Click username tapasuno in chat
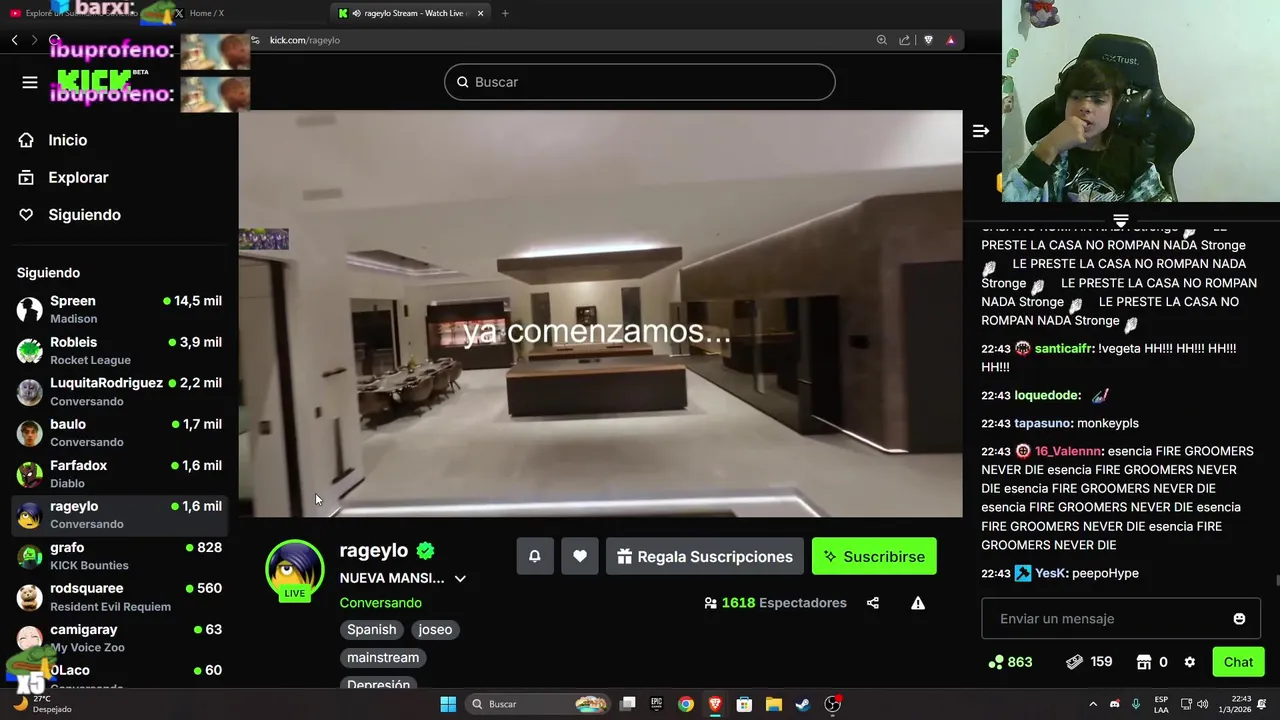 point(1042,423)
